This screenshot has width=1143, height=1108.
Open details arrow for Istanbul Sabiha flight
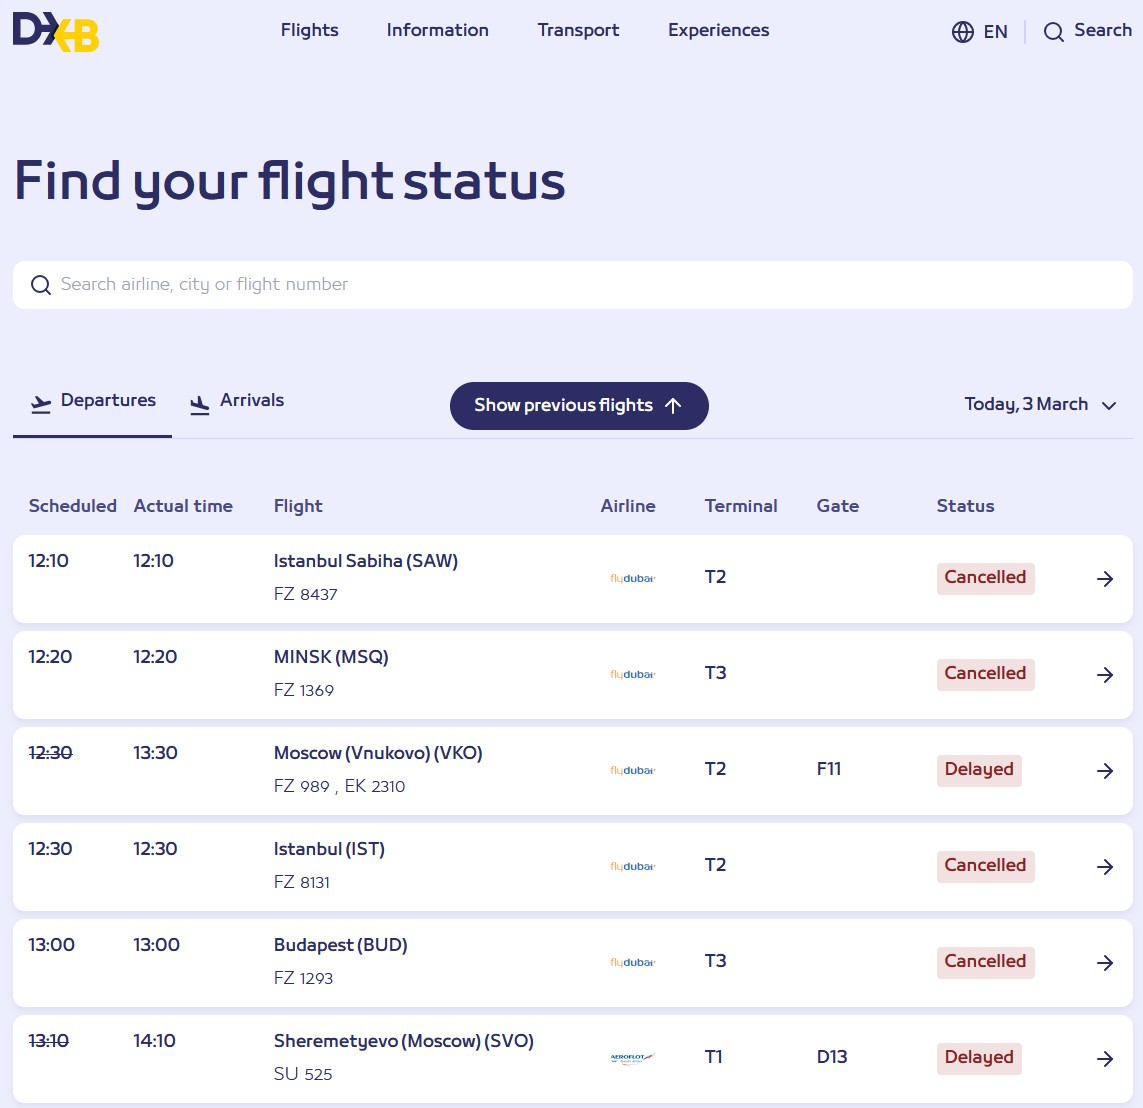1105,579
